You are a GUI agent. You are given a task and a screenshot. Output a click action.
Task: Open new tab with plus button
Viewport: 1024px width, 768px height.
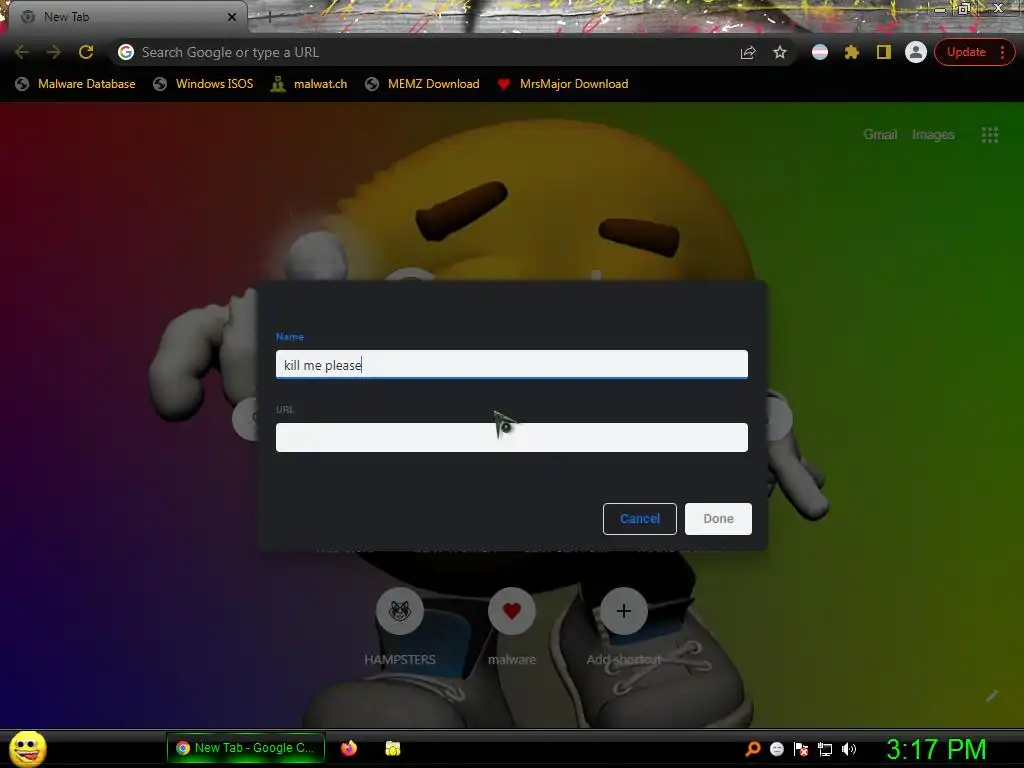click(268, 17)
